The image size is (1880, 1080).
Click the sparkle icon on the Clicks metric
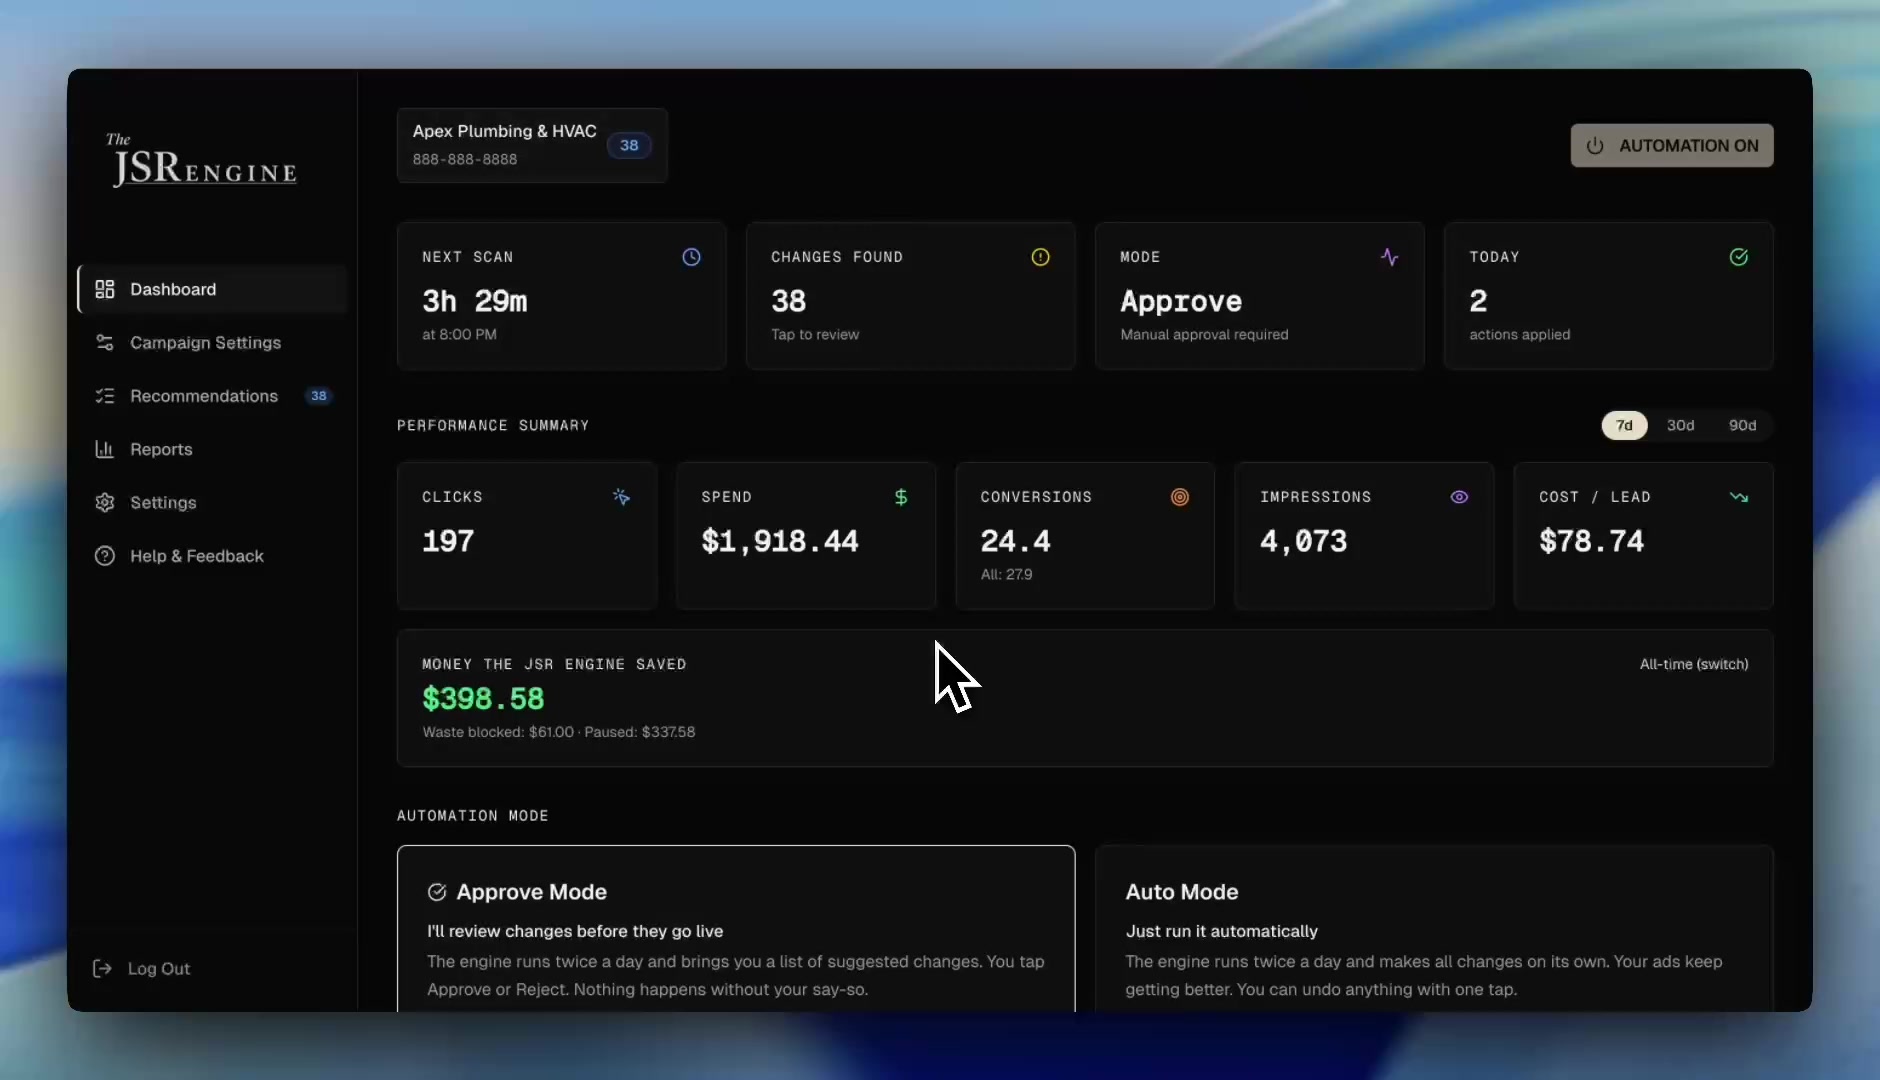click(621, 497)
